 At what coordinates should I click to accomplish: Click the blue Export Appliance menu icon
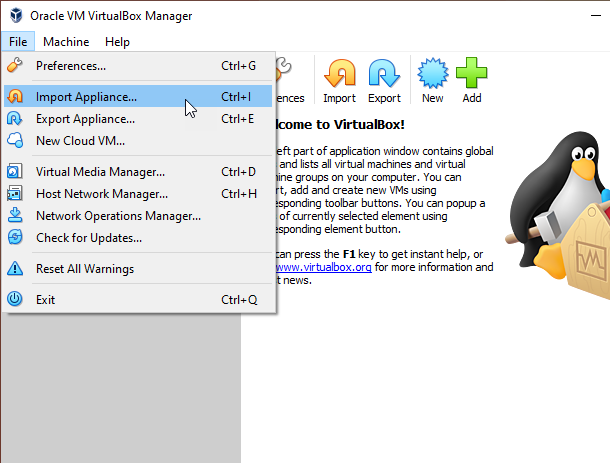(15, 118)
